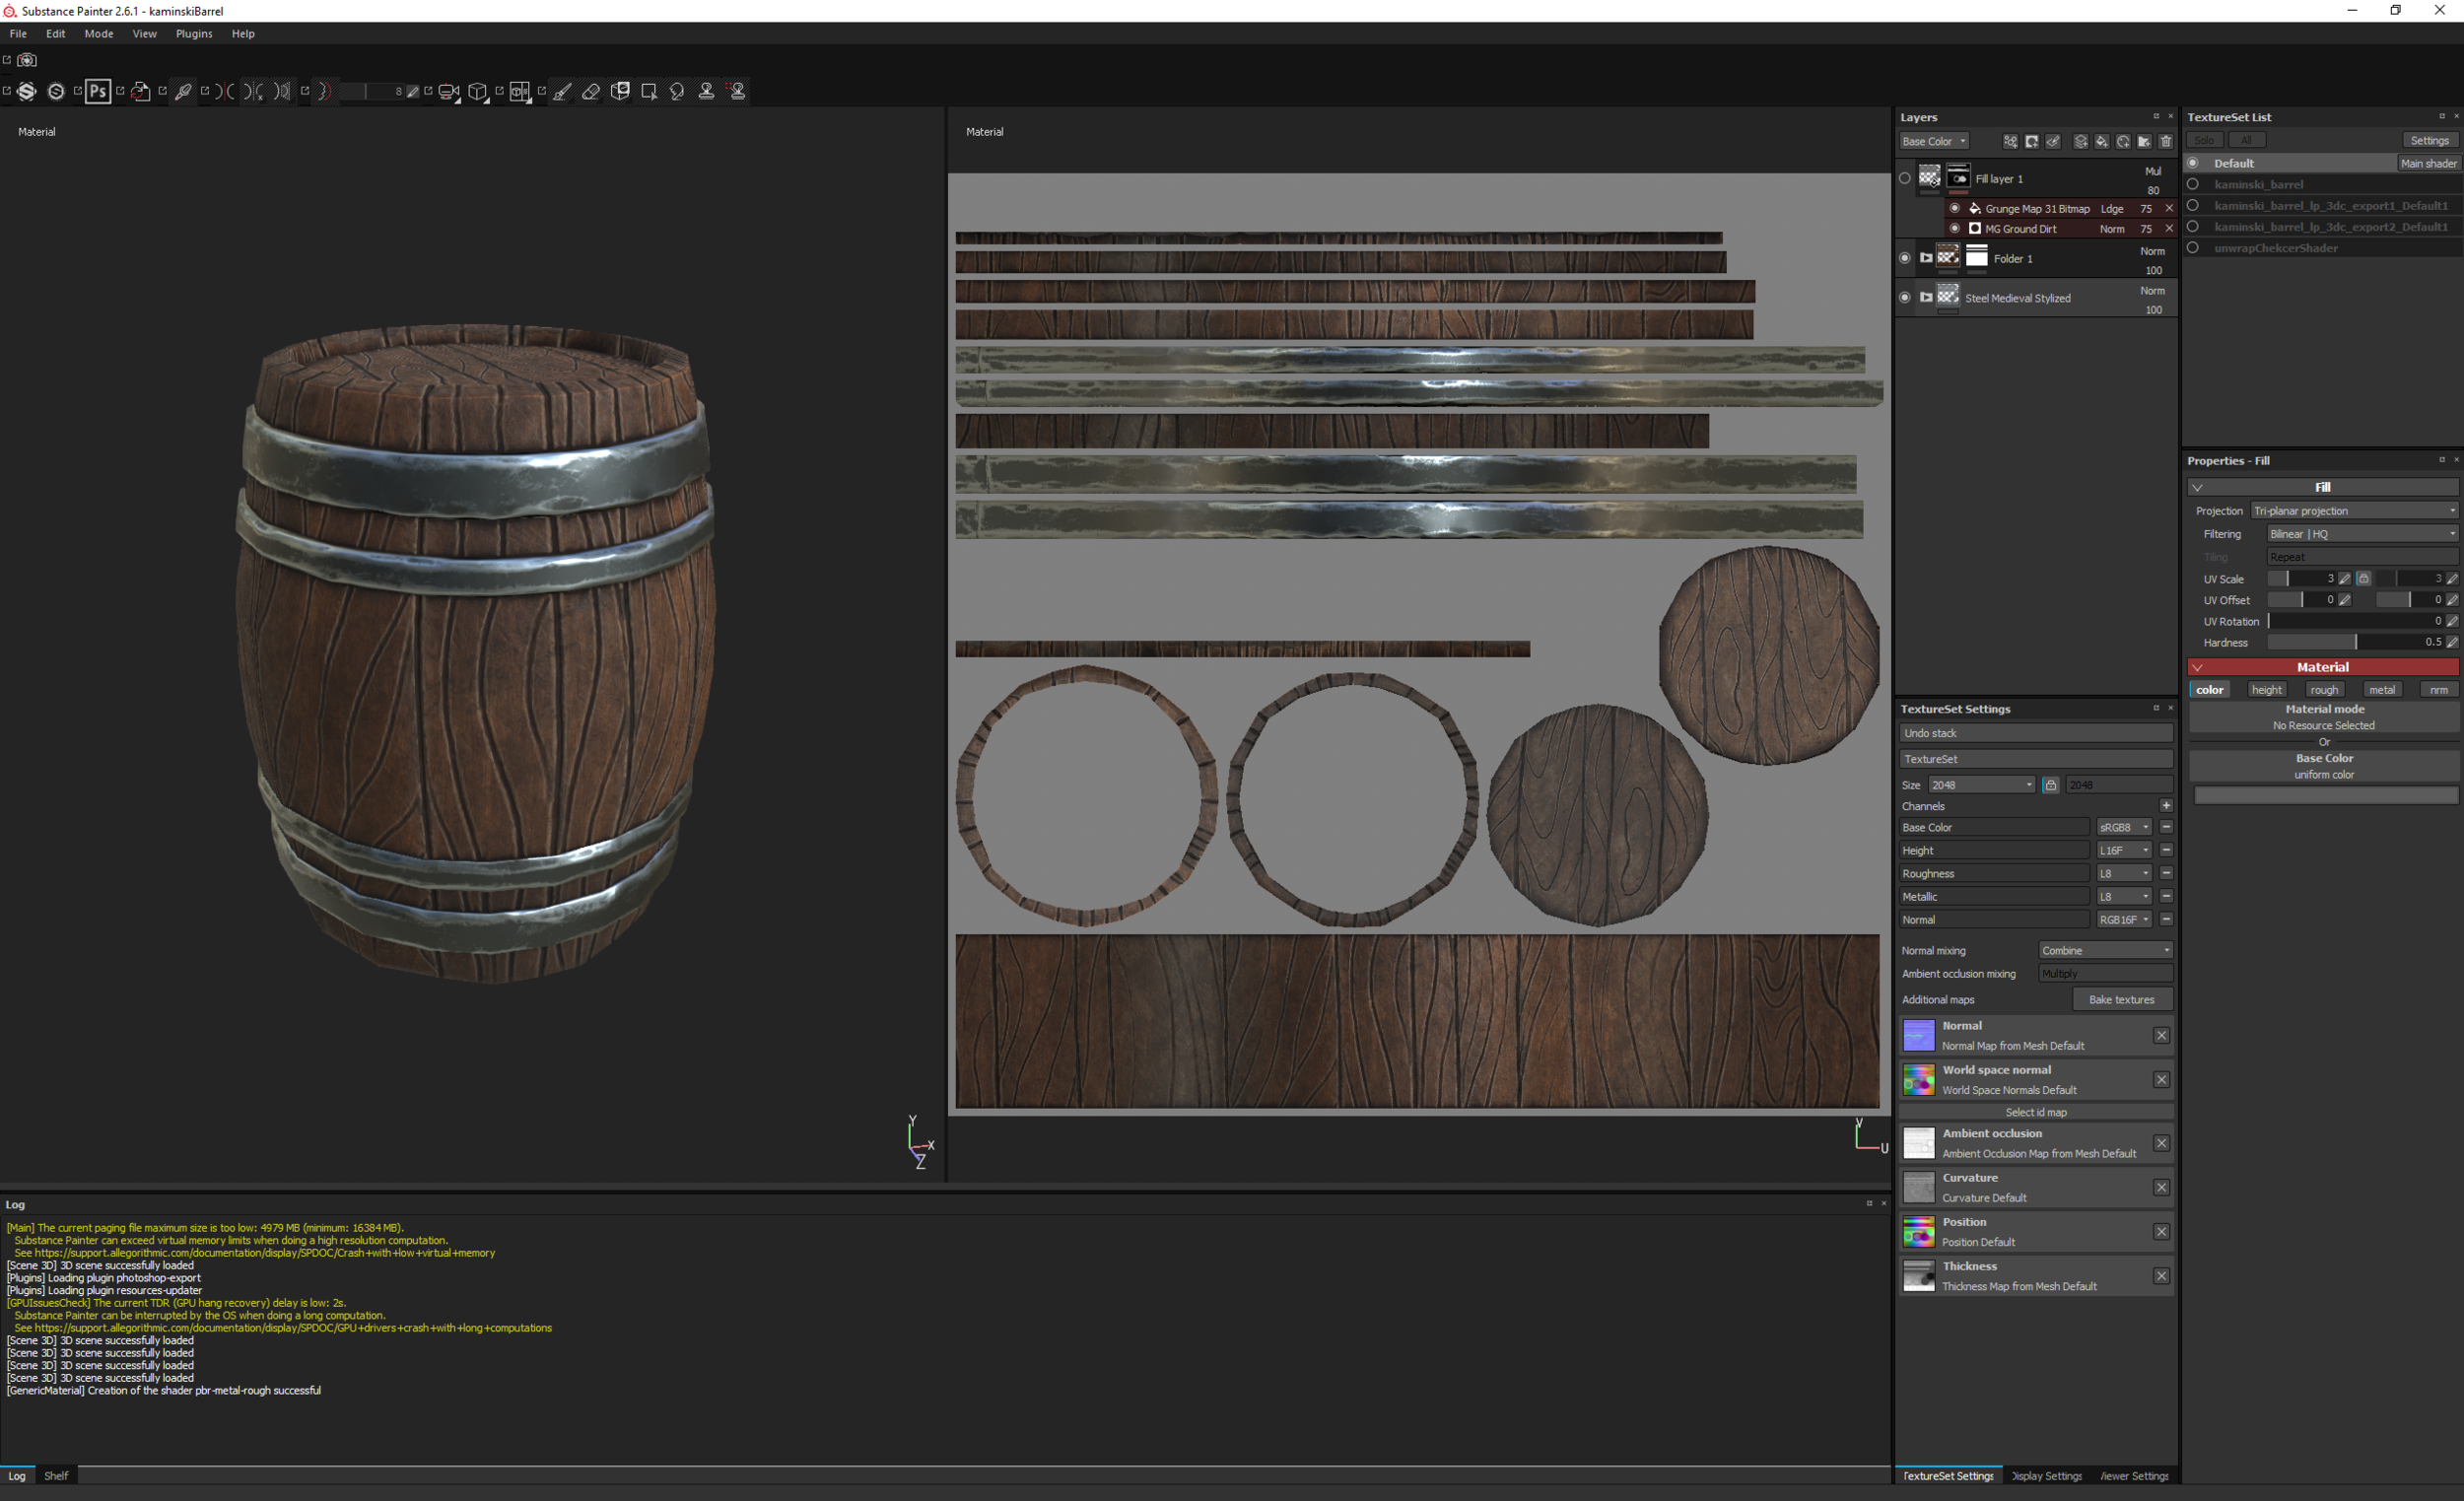The image size is (2464, 1501).
Task: Select the Clone stamp tool
Action: pos(706,91)
